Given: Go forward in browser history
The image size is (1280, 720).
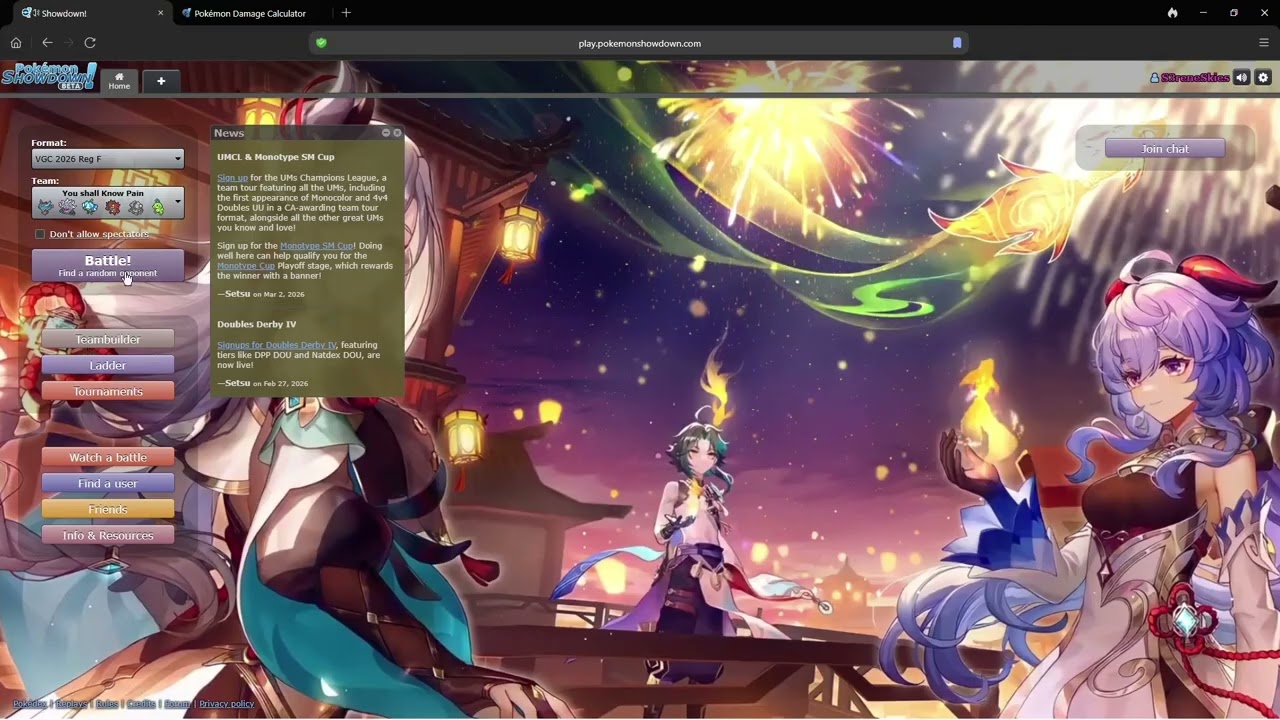Looking at the screenshot, I should [x=68, y=43].
